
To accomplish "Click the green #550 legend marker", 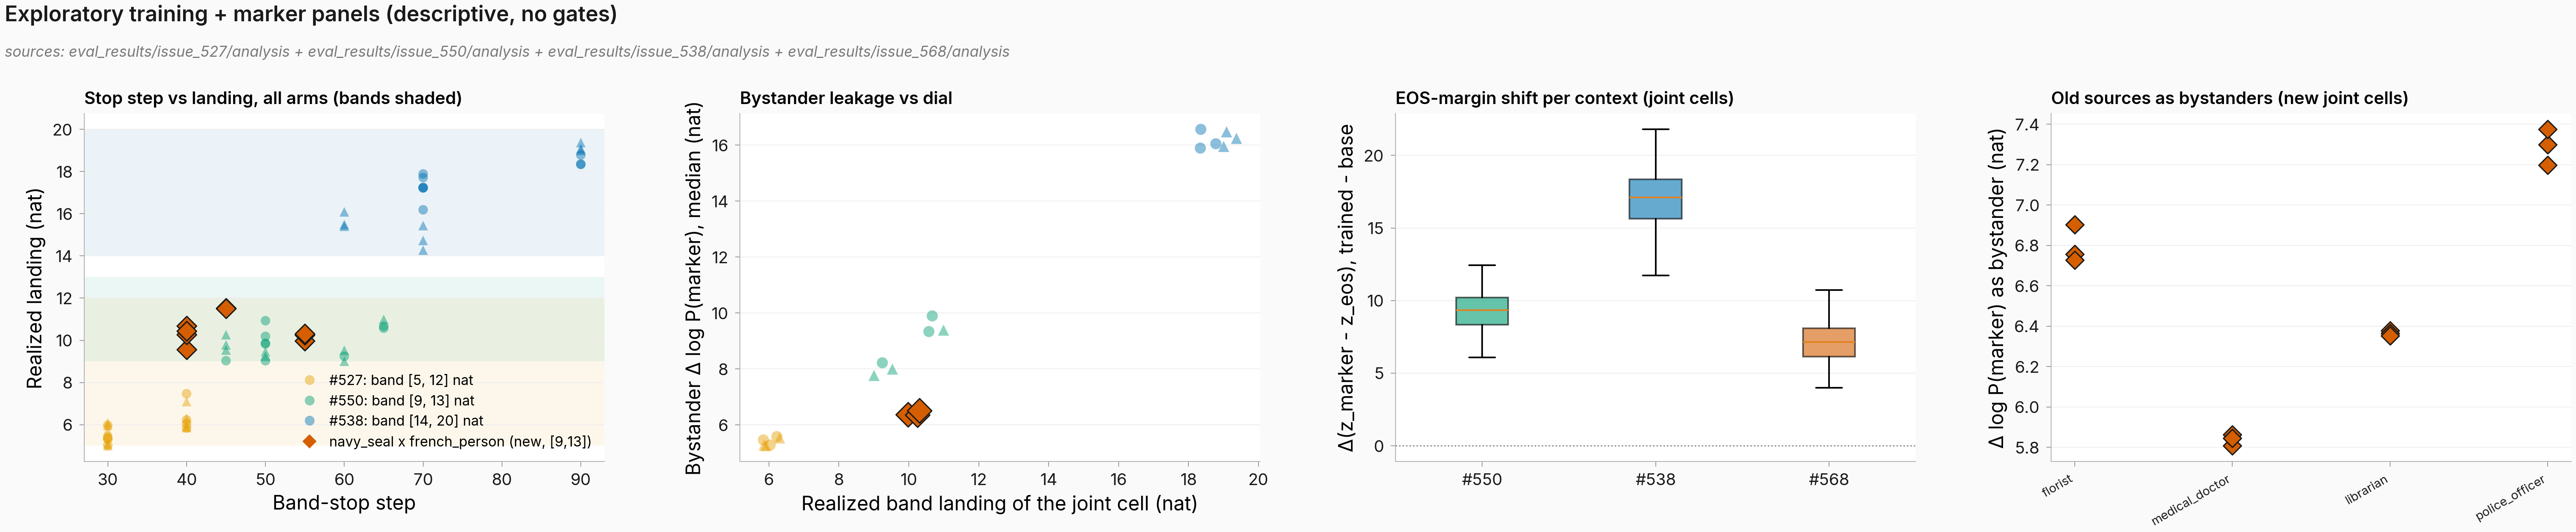I will tap(310, 400).
